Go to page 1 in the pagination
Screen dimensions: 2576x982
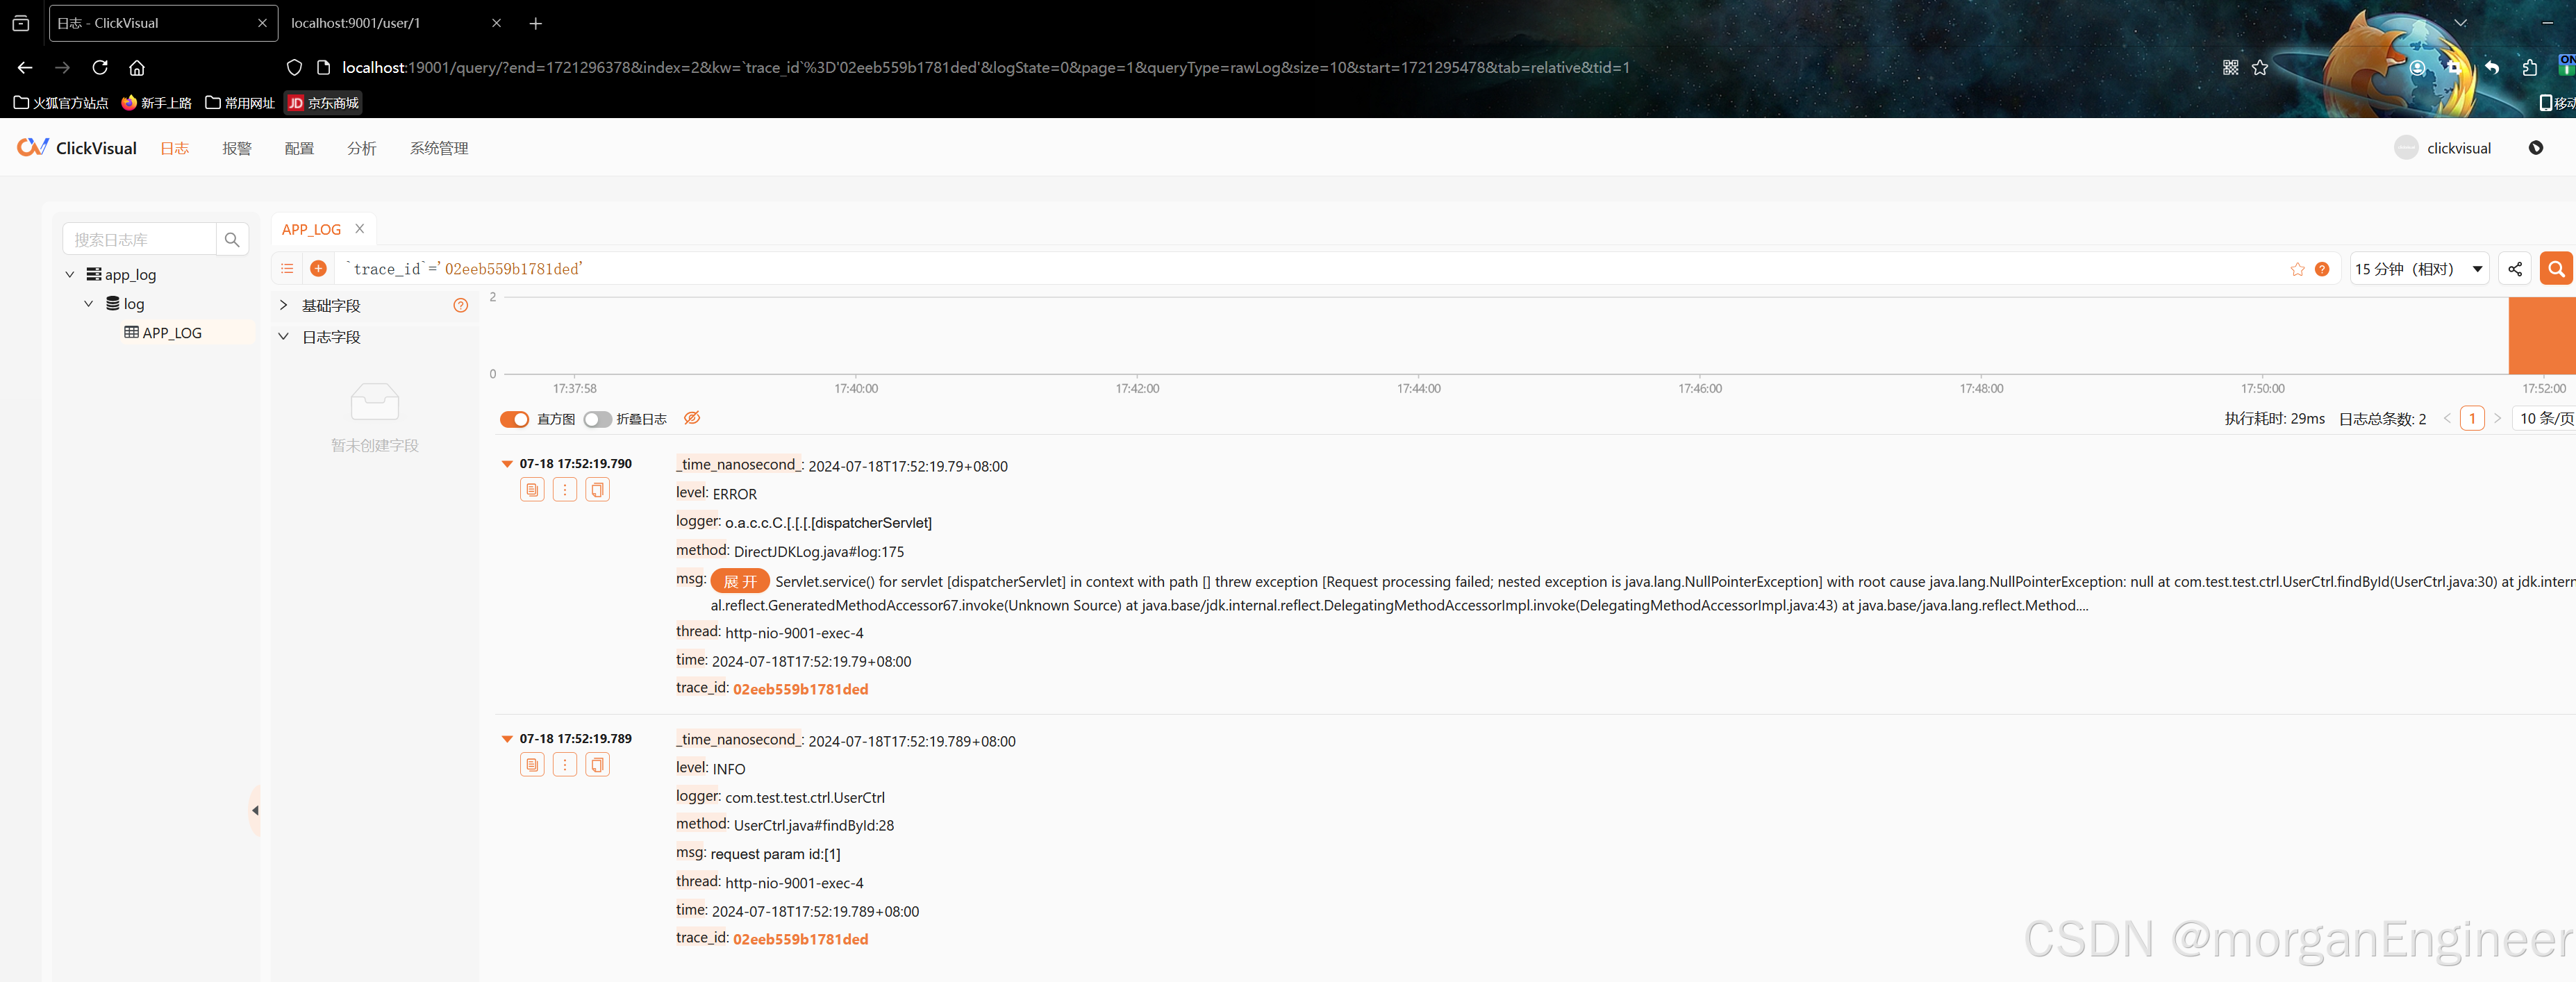point(2472,419)
